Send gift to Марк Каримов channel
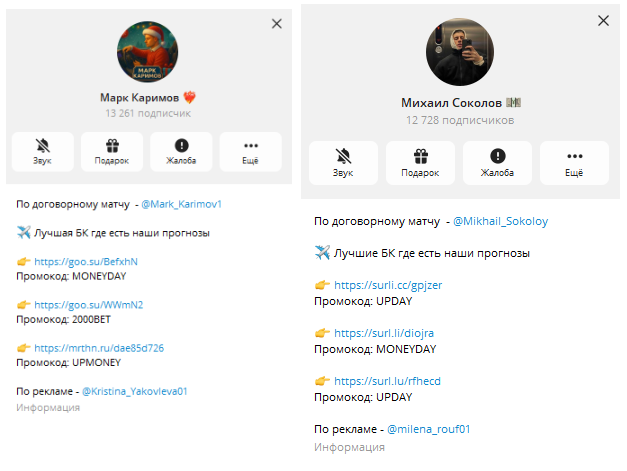This screenshot has height=471, width=627. pos(112,152)
